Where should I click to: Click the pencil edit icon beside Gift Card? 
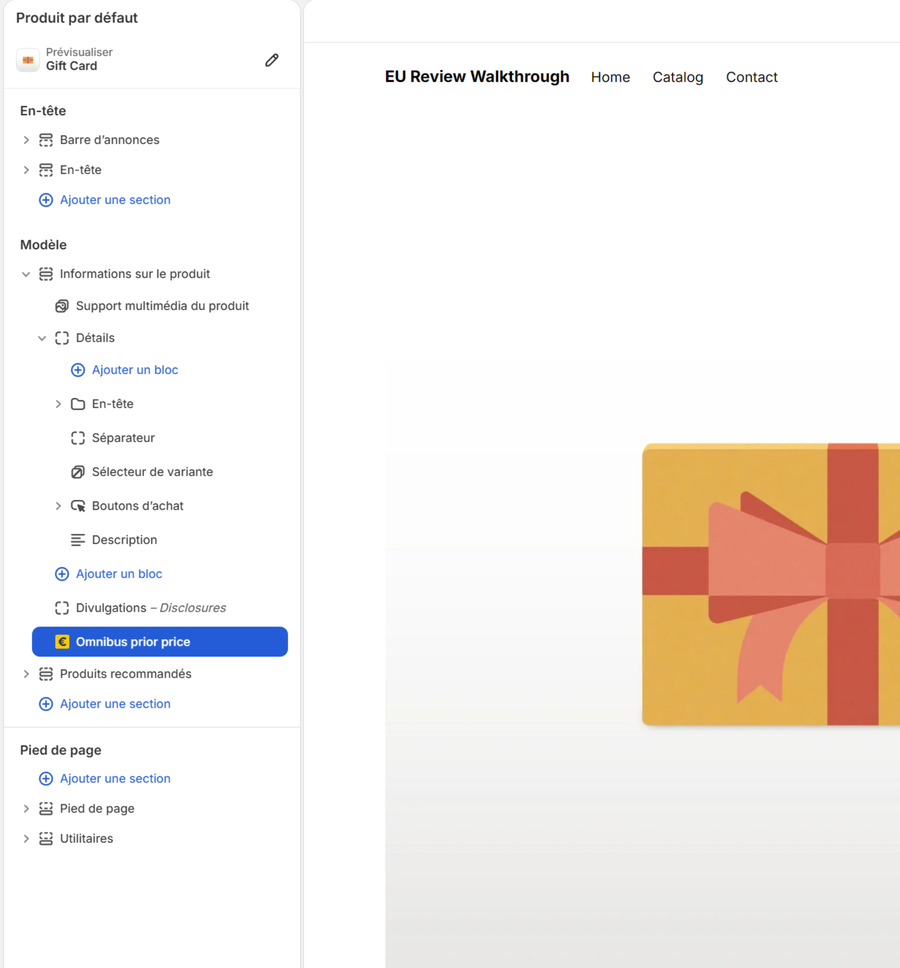click(272, 60)
